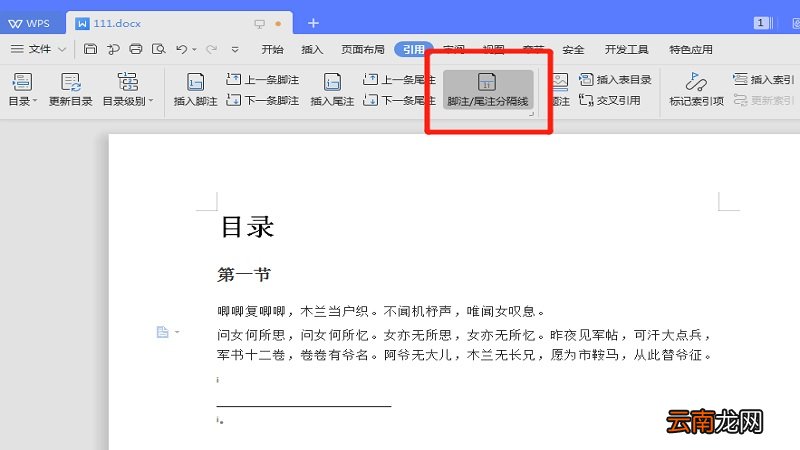Click the Redo arrow icon
The width and height of the screenshot is (800, 450).
[211, 49]
